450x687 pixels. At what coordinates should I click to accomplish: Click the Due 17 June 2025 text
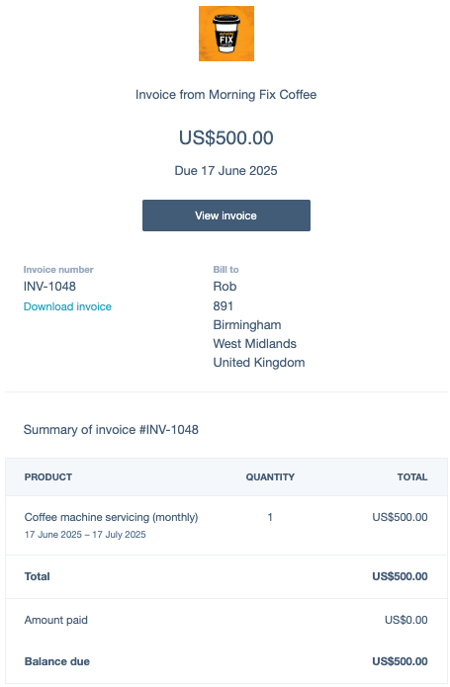pyautogui.click(x=226, y=170)
